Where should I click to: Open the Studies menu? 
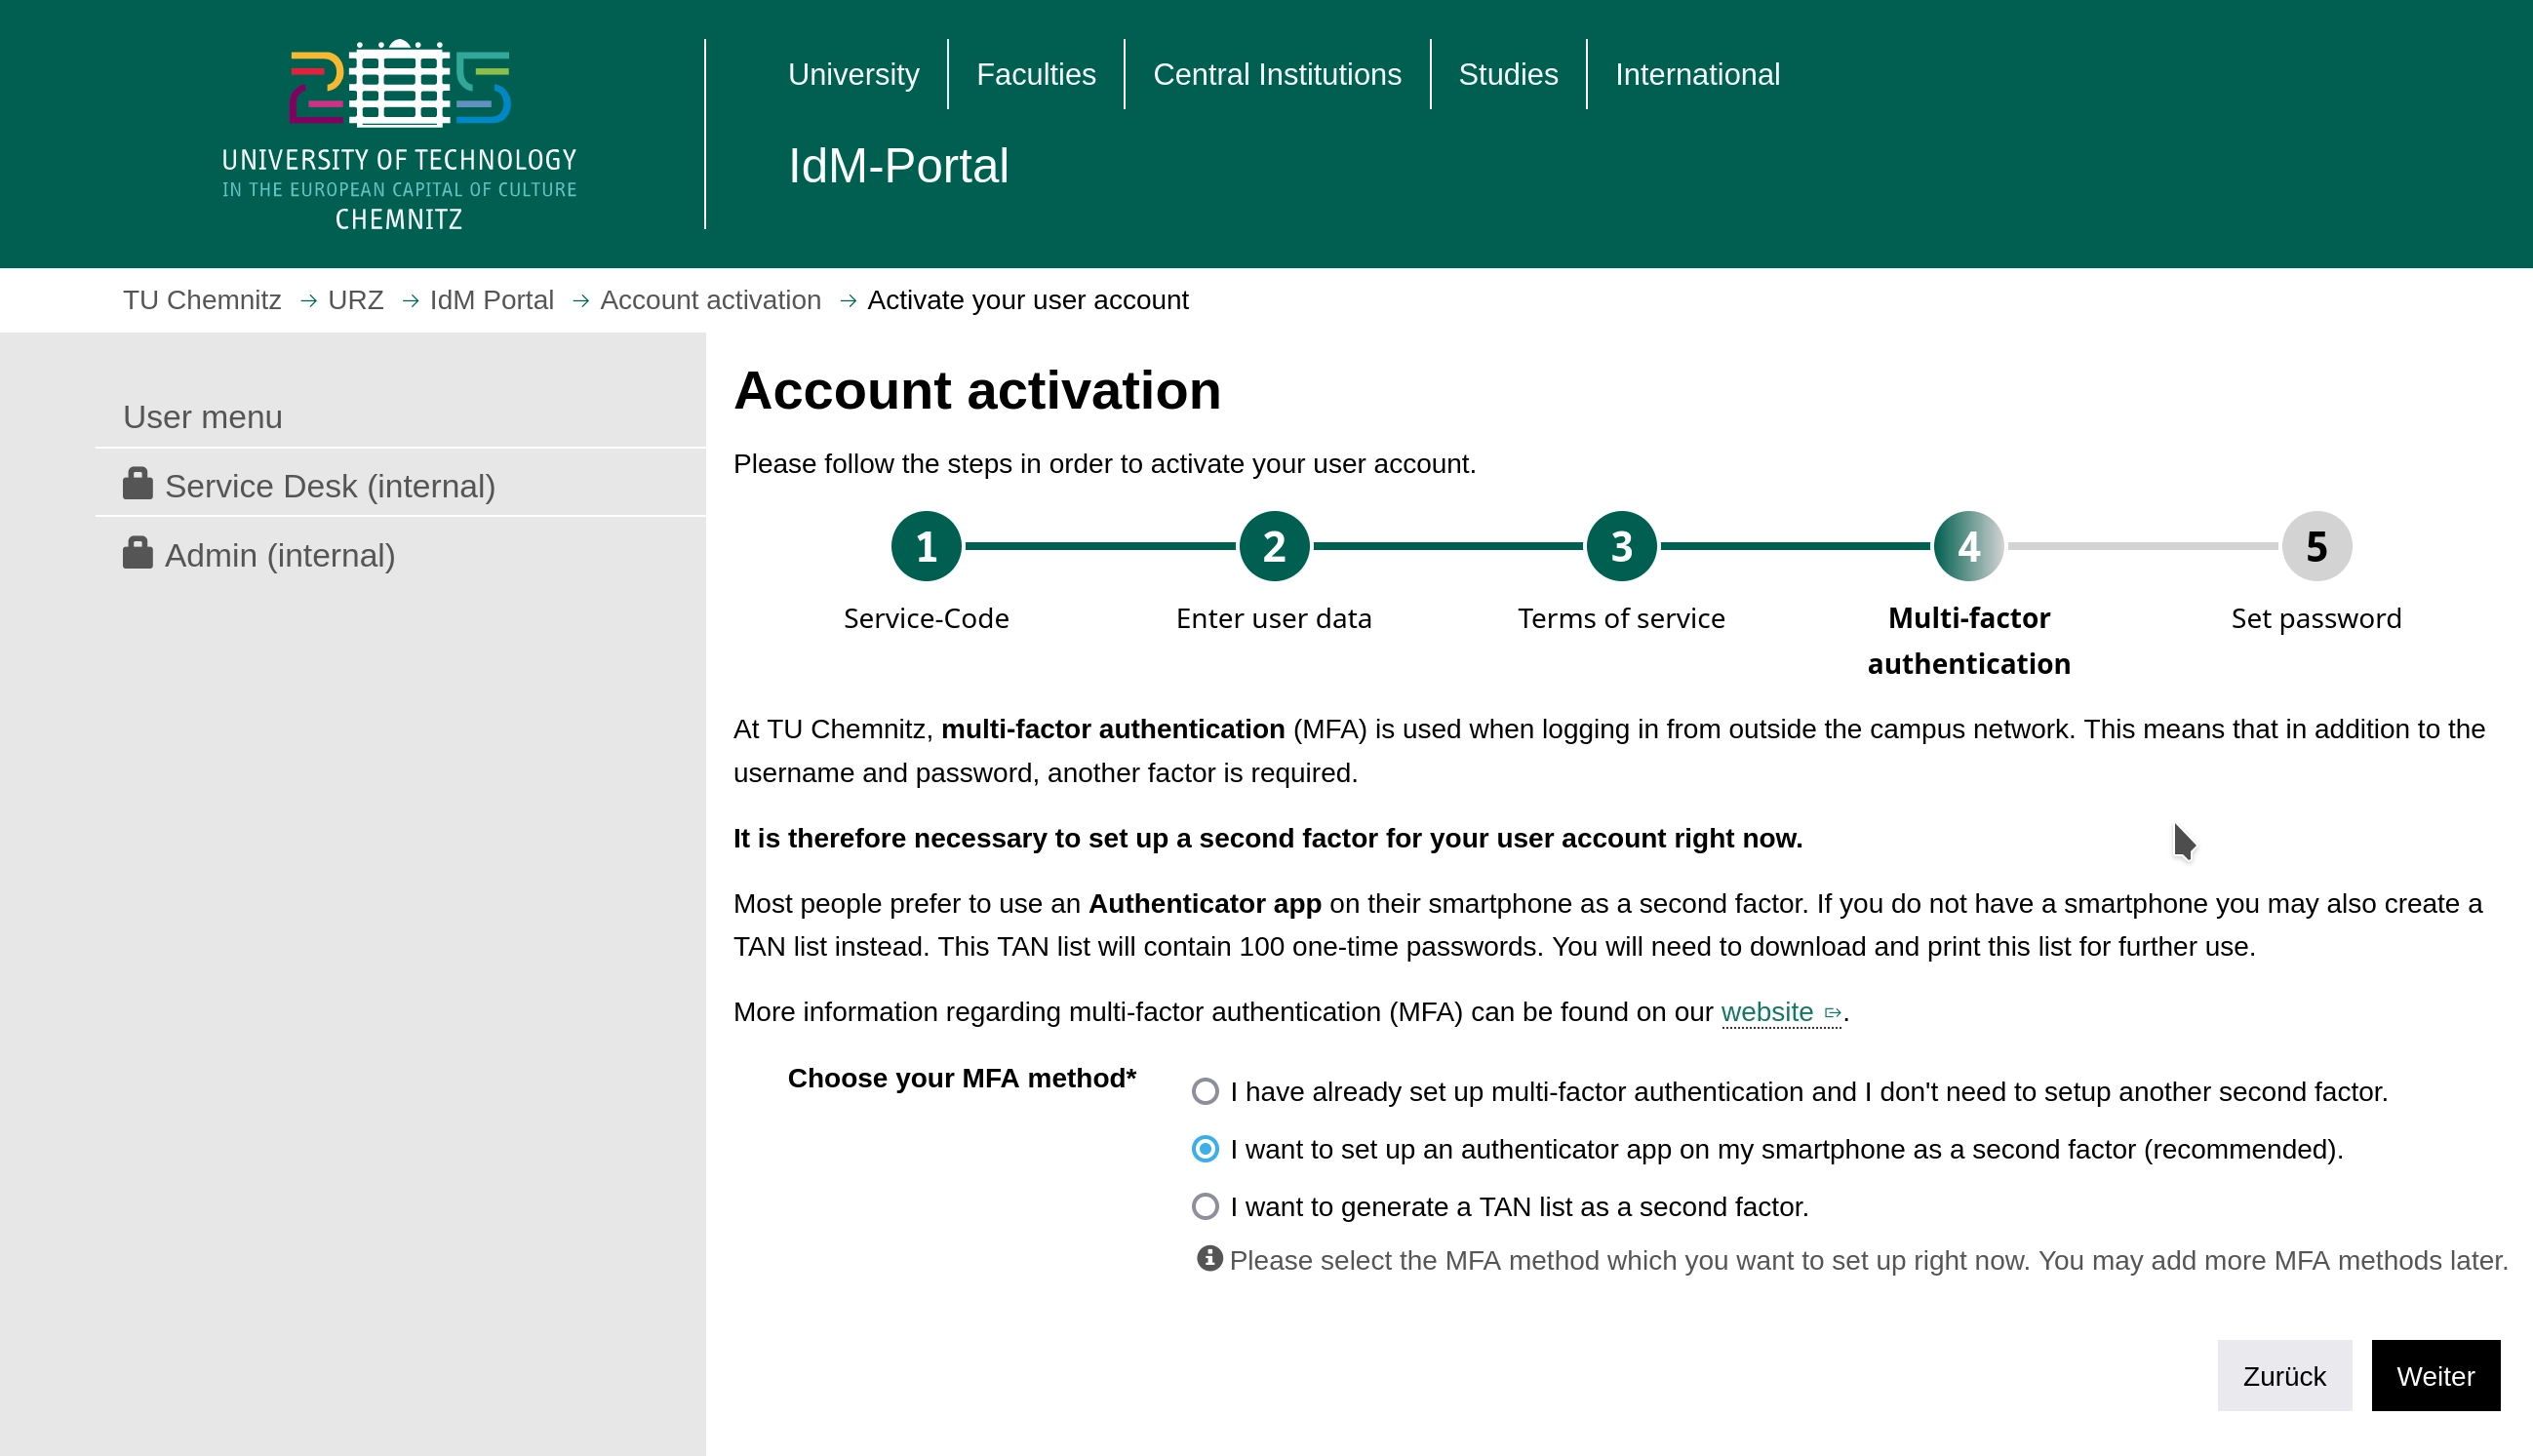1507,74
